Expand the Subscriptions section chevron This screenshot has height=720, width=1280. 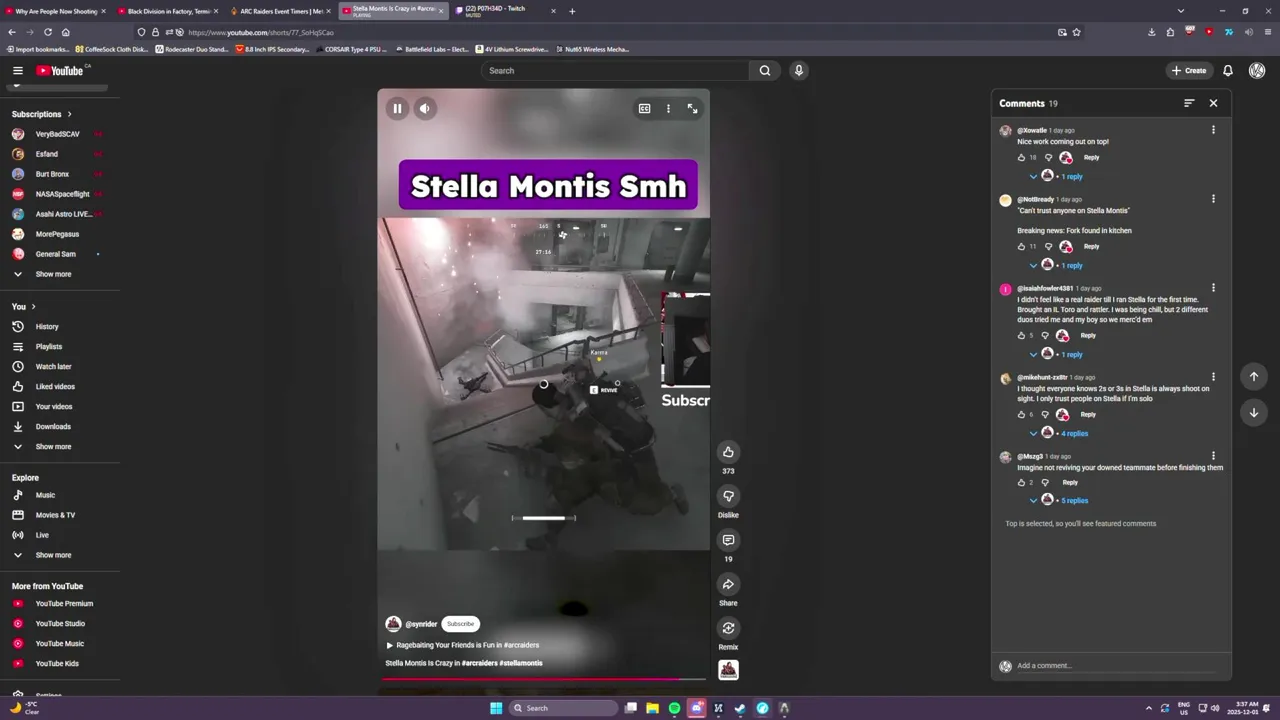coord(69,114)
